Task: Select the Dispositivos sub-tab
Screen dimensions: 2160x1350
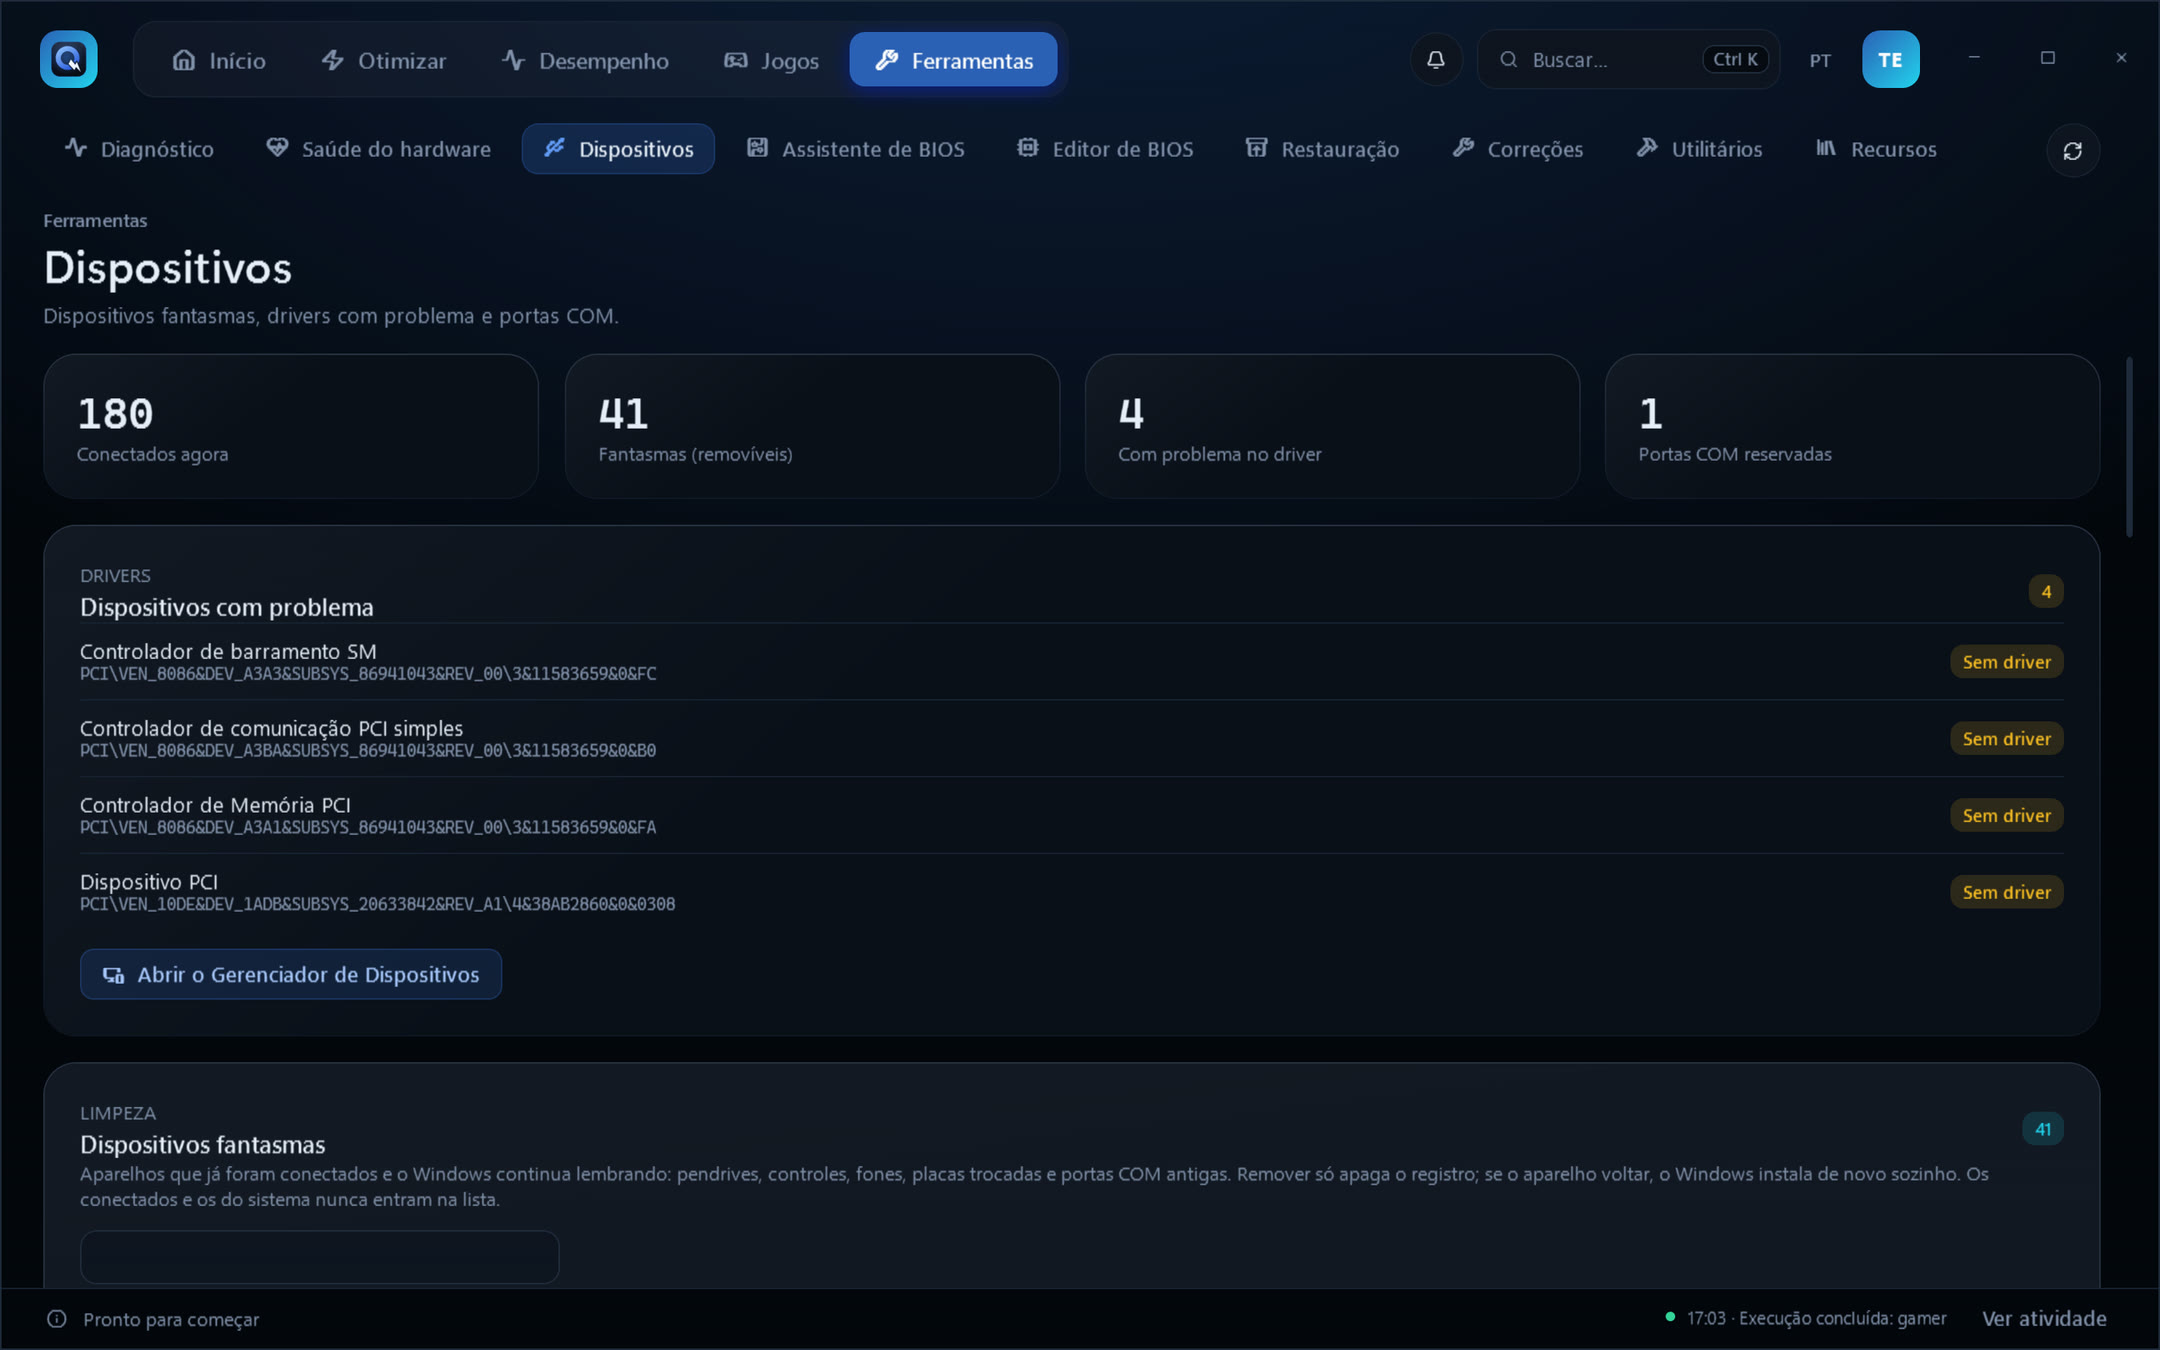Action: 618,149
